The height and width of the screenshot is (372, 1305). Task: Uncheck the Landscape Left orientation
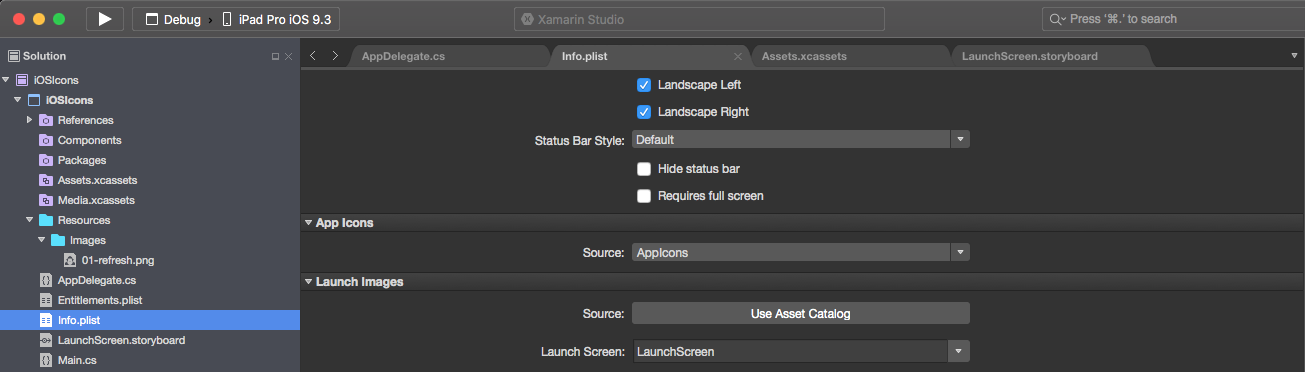(x=645, y=85)
